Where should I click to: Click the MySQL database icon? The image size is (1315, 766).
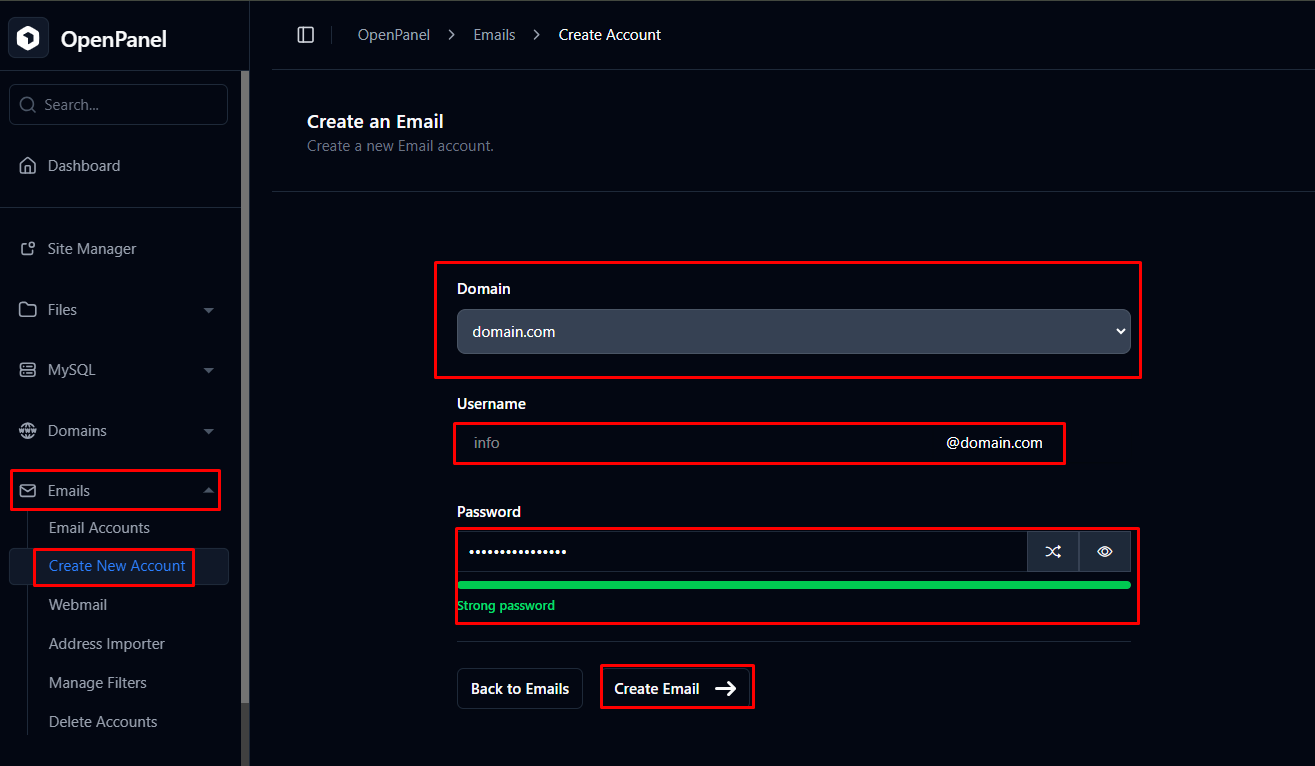tap(28, 370)
